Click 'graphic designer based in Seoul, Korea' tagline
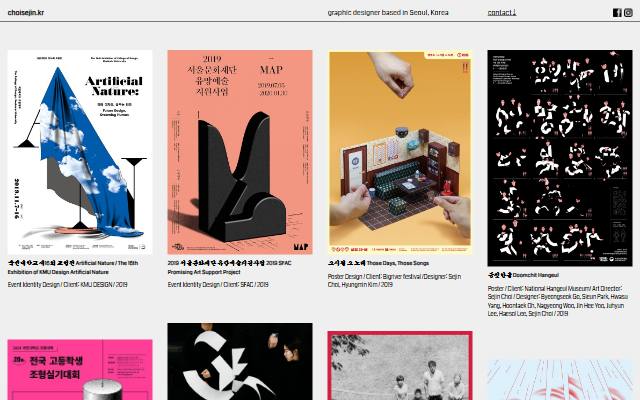Image resolution: width=640 pixels, height=400 pixels. pyautogui.click(x=388, y=13)
